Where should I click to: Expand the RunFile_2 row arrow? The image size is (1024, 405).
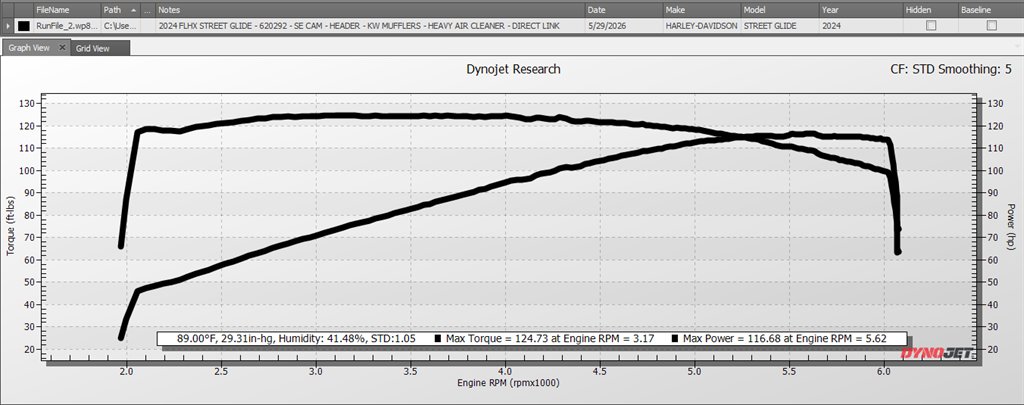click(x=7, y=26)
